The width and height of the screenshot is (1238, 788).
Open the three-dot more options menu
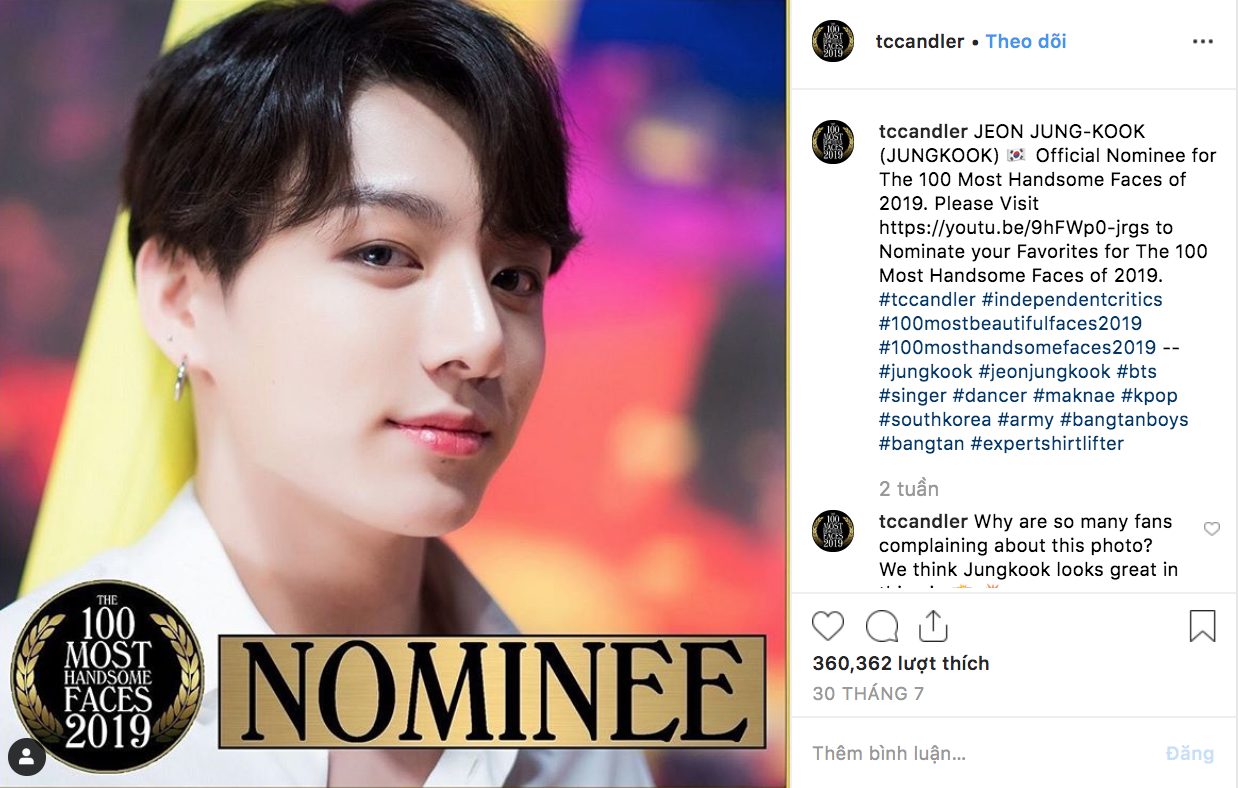[1203, 42]
